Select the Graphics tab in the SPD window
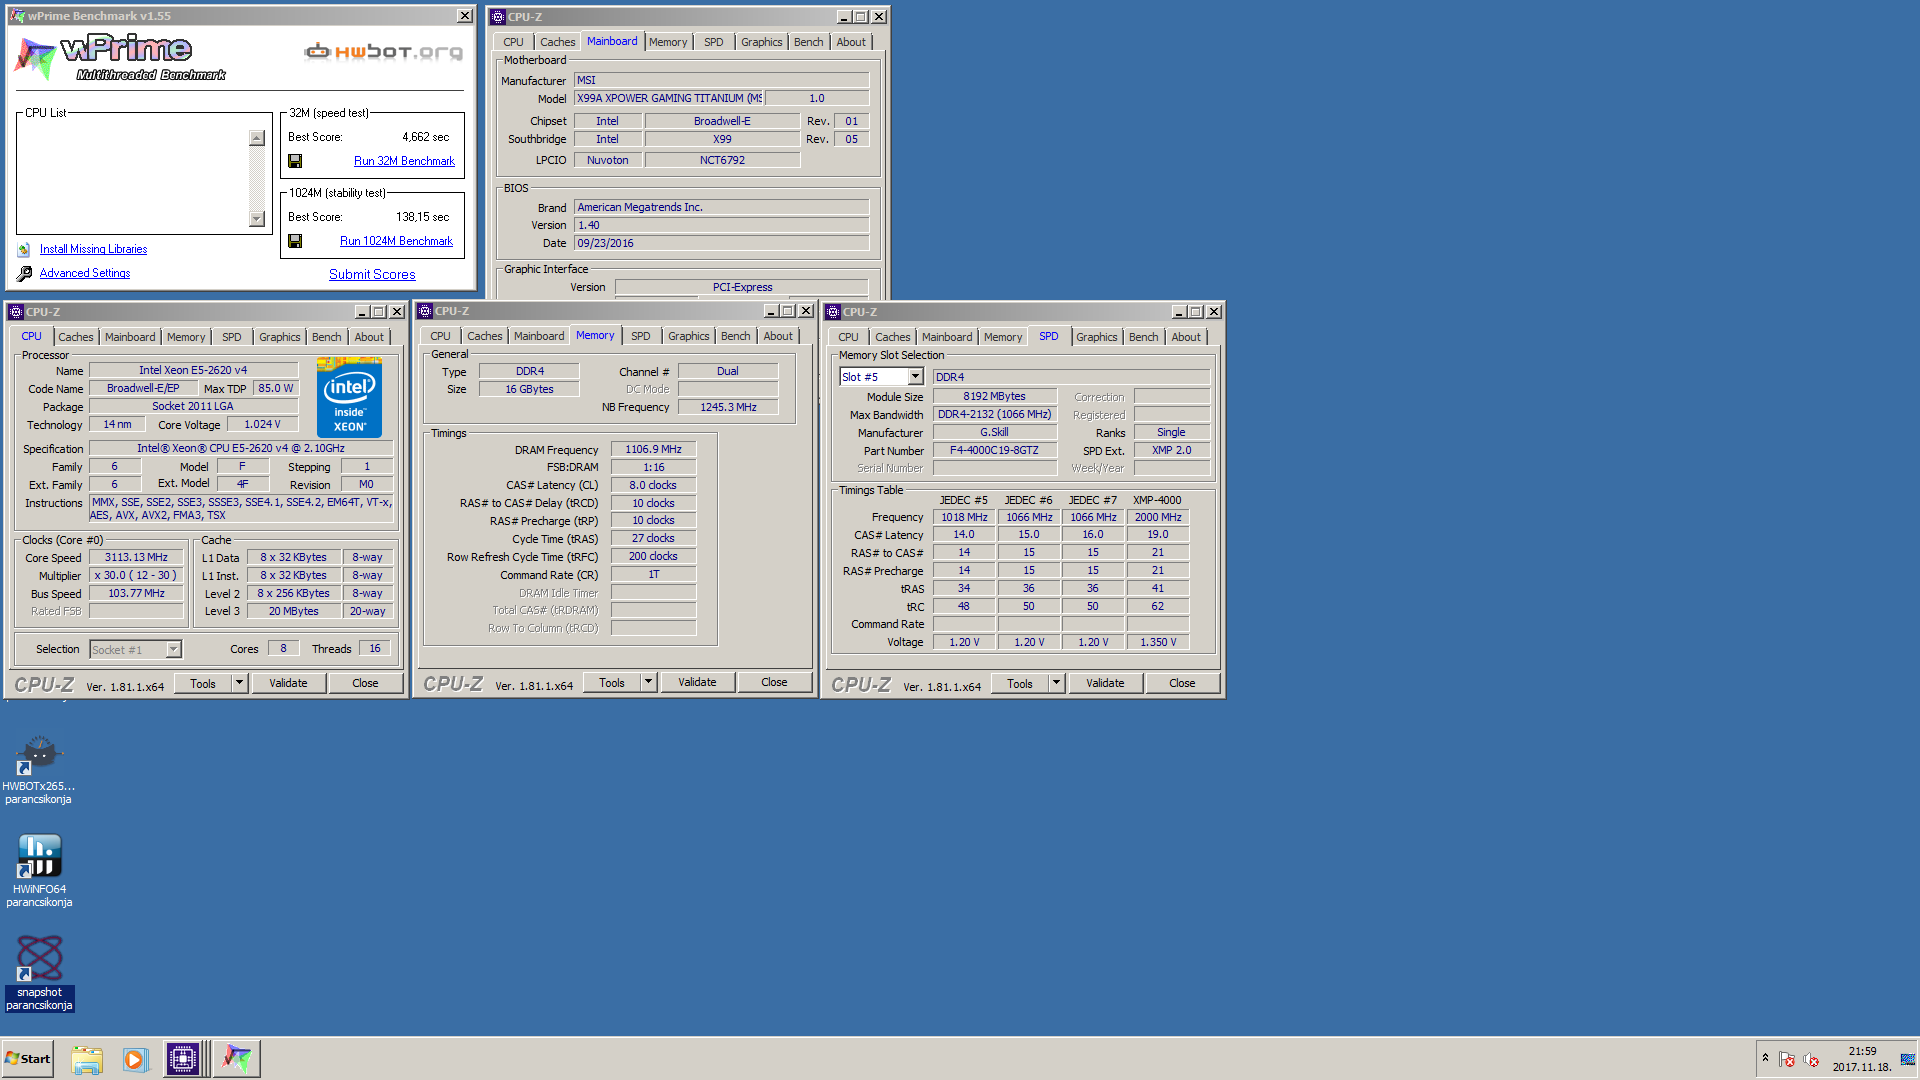 pos(1096,337)
